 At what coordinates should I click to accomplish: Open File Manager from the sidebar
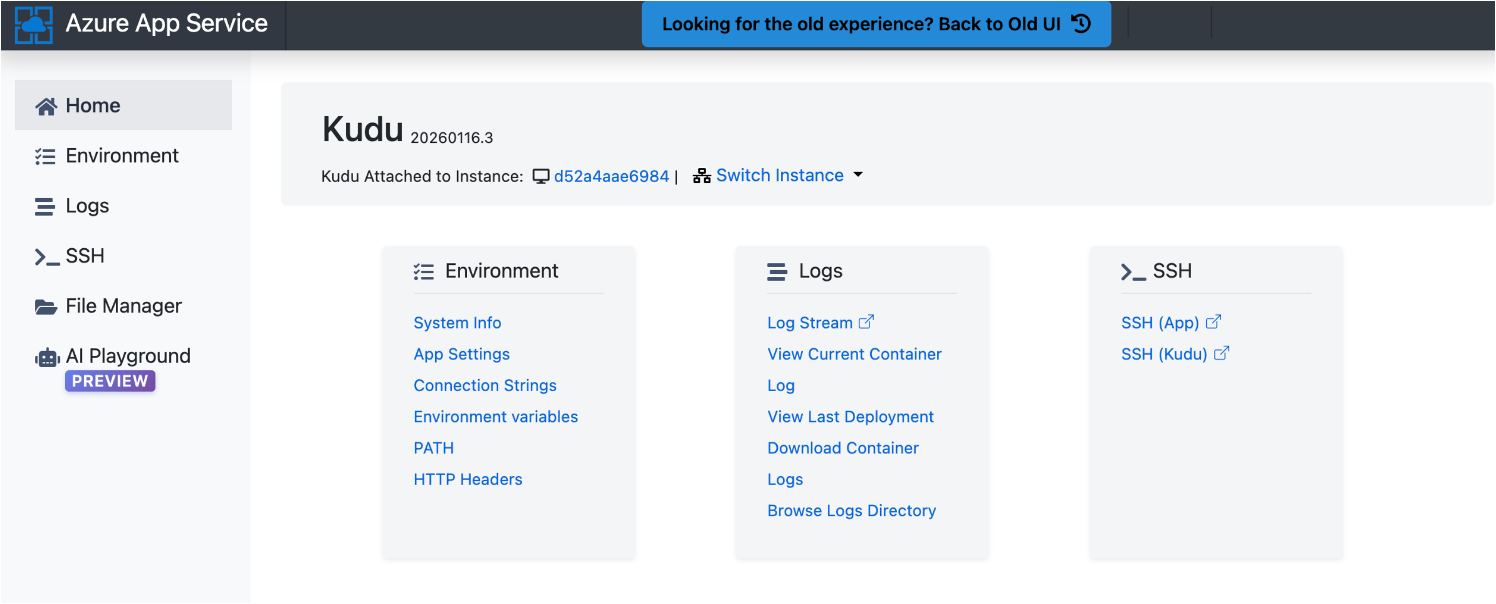pos(123,306)
